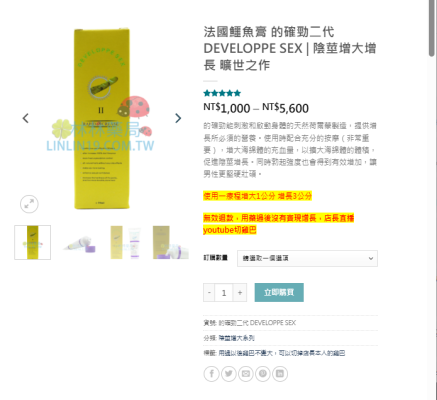Share the product via Twitter icon

(x=229, y=374)
